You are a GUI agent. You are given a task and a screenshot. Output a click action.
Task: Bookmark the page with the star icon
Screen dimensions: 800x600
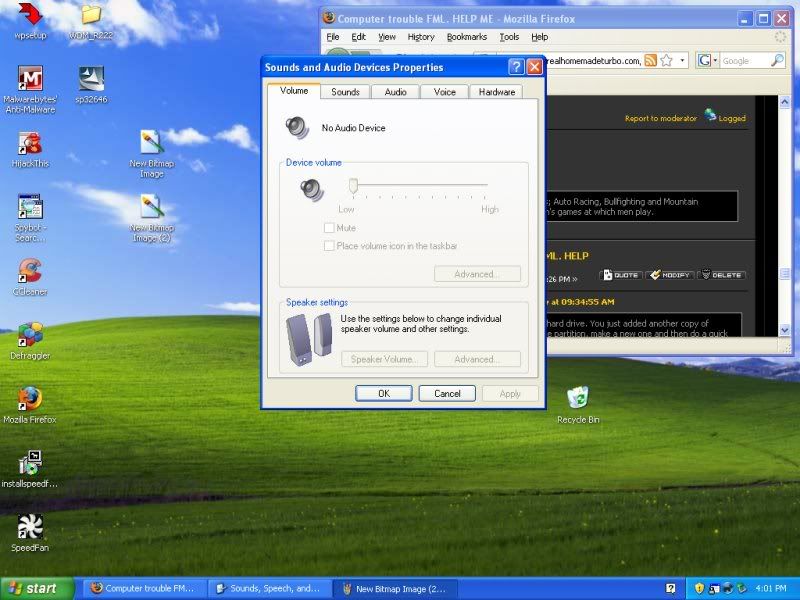tap(666, 61)
